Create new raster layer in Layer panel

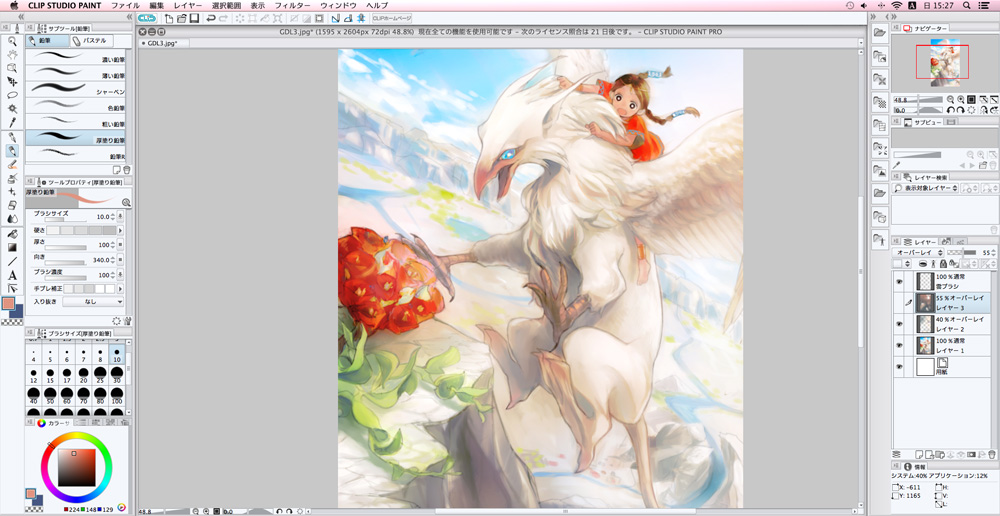(919, 454)
